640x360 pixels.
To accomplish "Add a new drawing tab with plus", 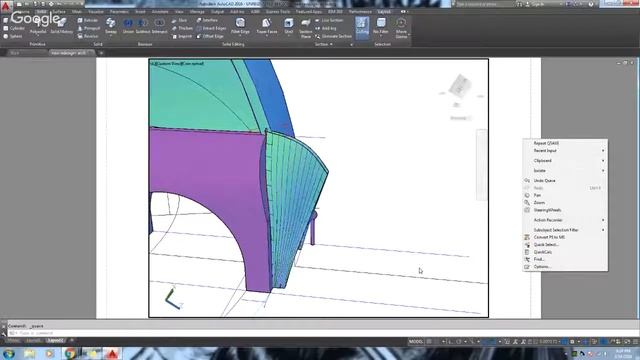I will (101, 53).
